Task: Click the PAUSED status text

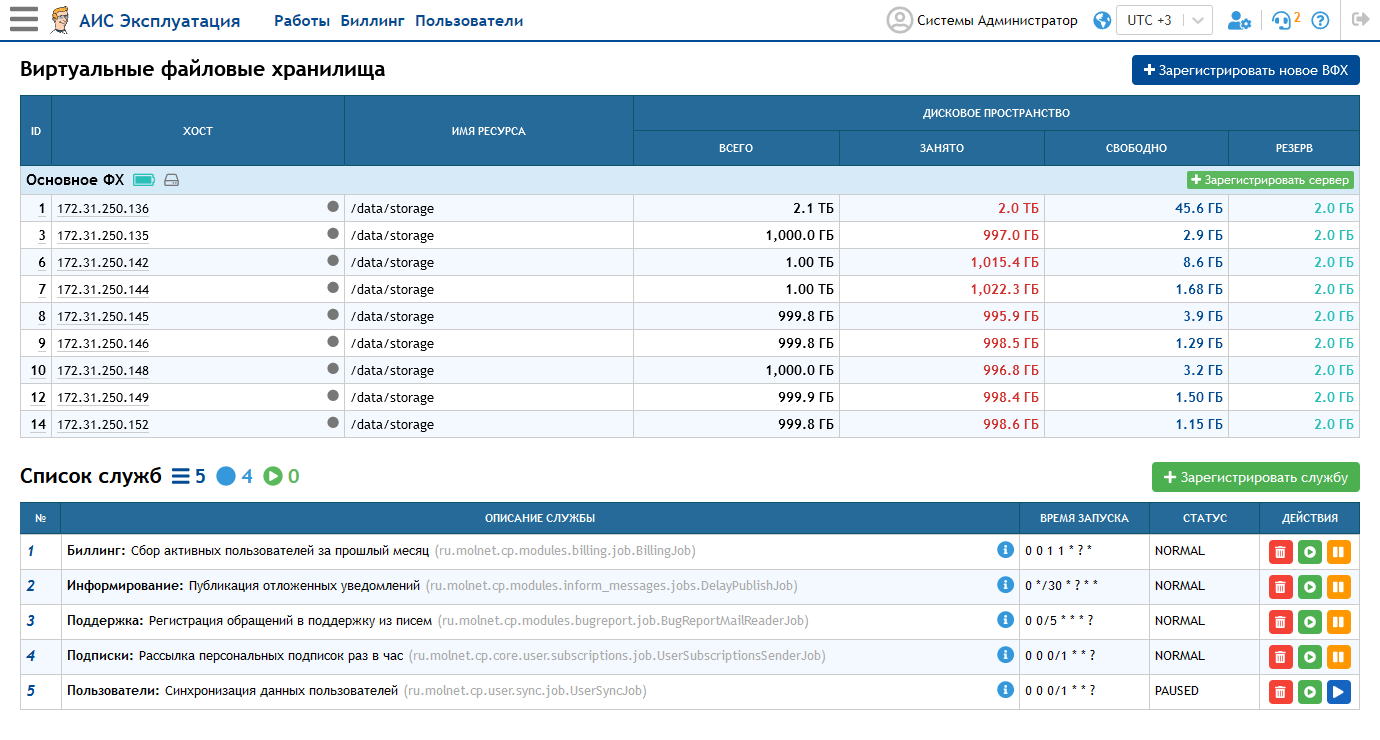Action: point(1177,691)
